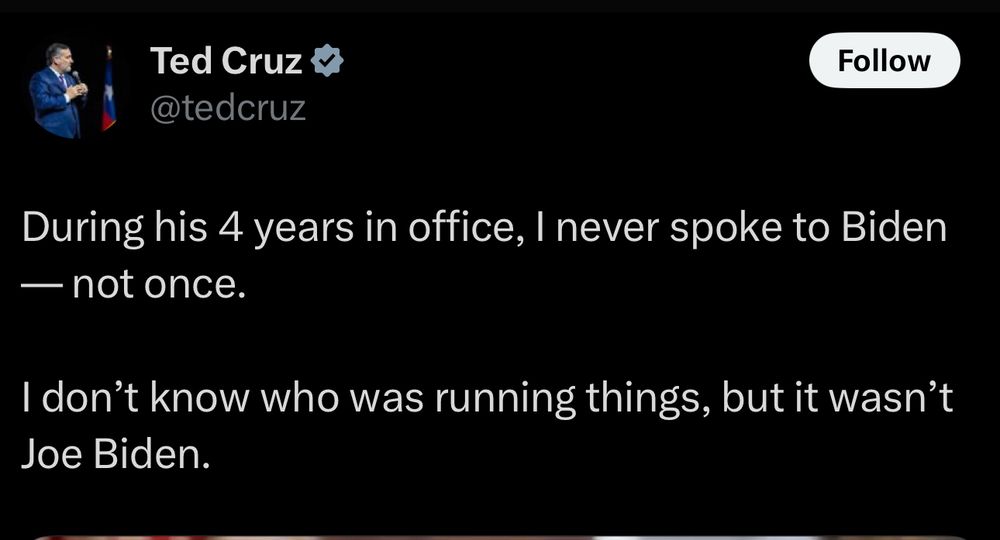Open the media preview below the tweet

click(x=500, y=537)
